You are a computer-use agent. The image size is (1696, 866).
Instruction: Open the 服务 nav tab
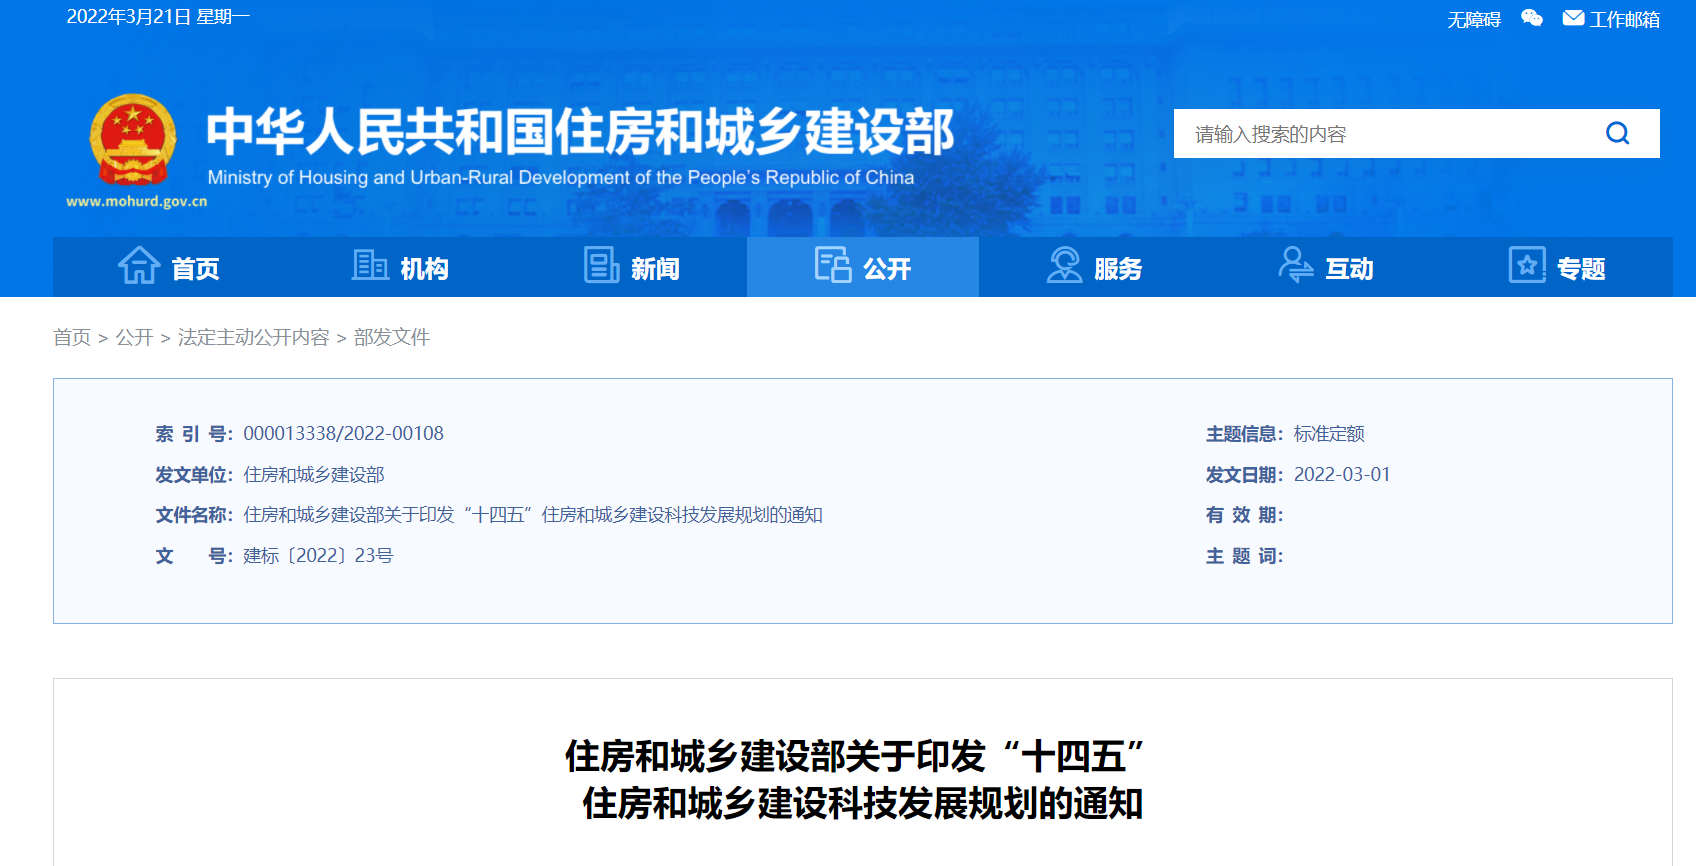pos(1094,267)
